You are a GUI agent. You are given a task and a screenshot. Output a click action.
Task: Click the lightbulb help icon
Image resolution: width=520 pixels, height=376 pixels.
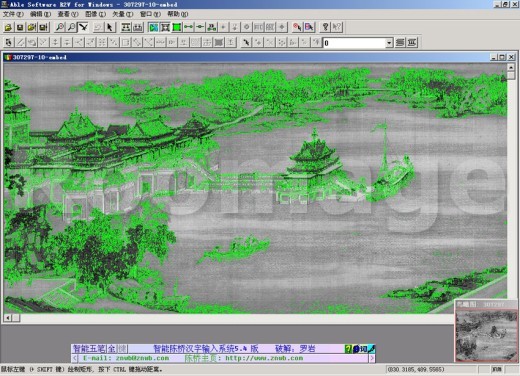point(325,27)
